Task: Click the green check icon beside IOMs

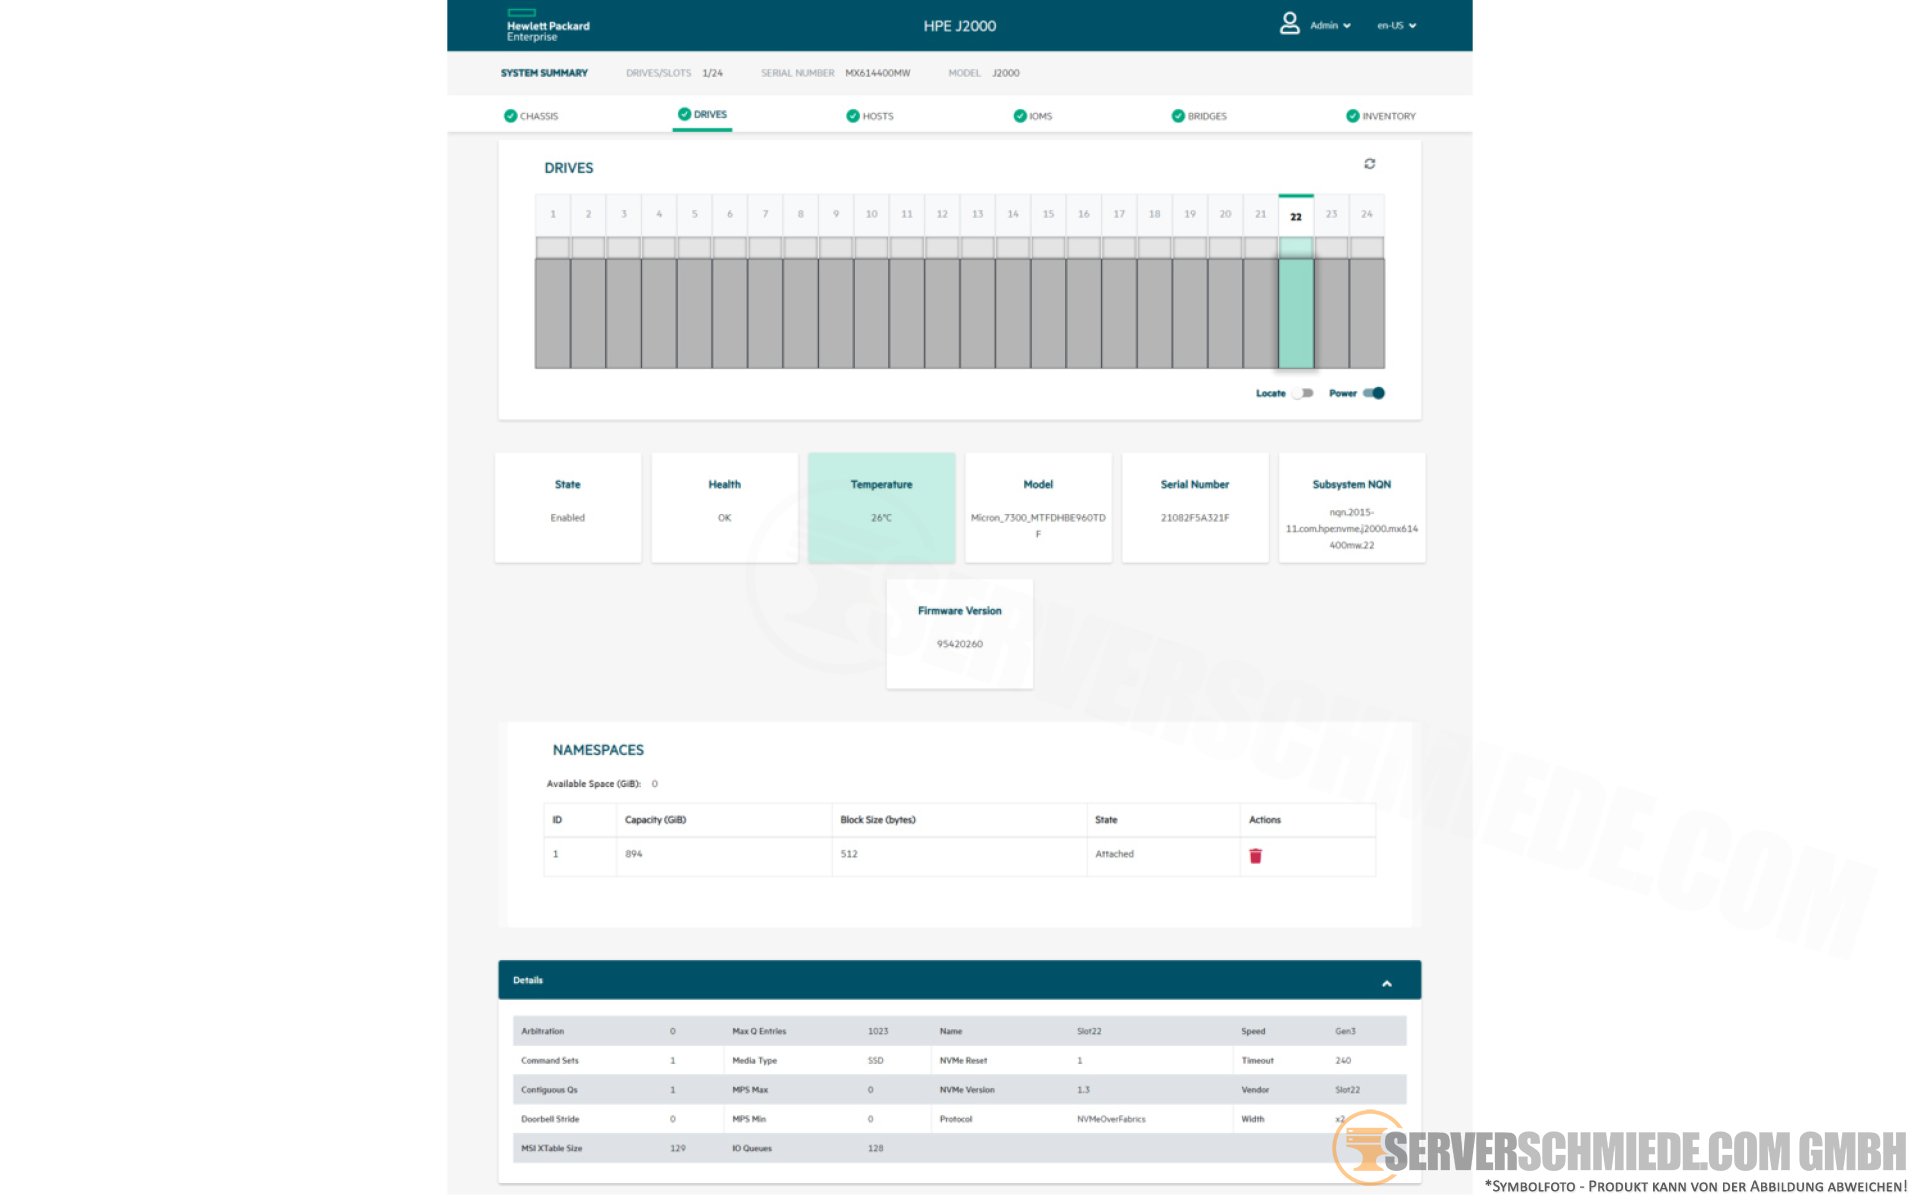Action: pos(1019,116)
